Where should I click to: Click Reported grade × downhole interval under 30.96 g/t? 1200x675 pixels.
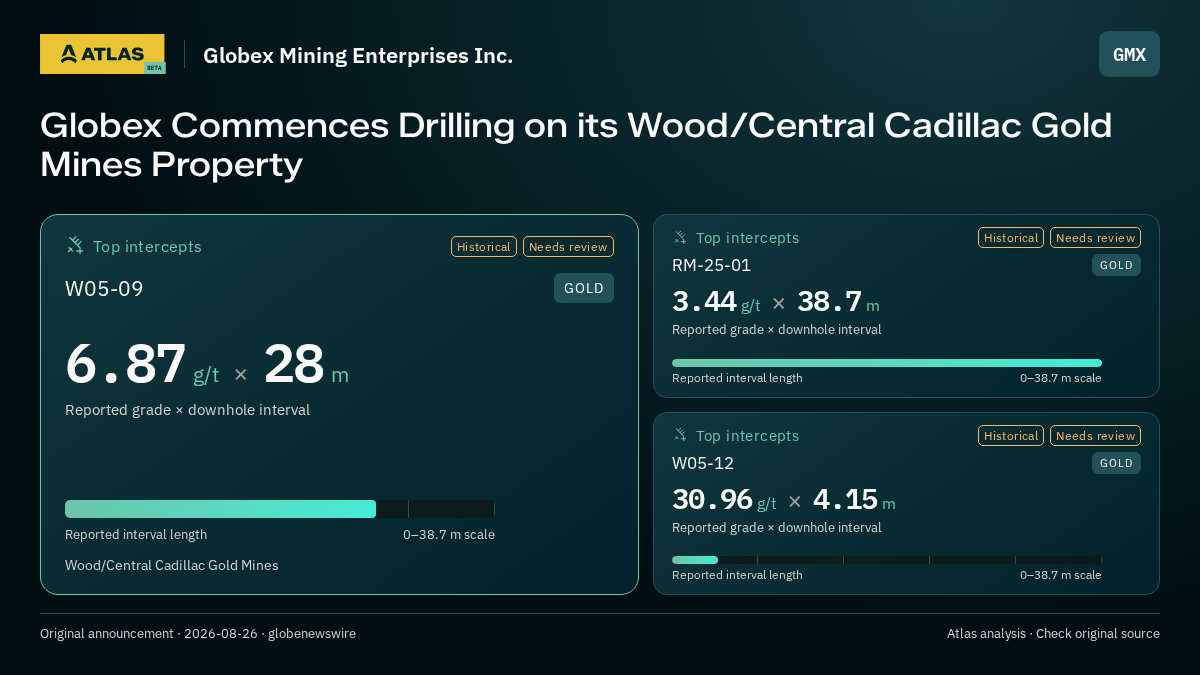tap(777, 527)
